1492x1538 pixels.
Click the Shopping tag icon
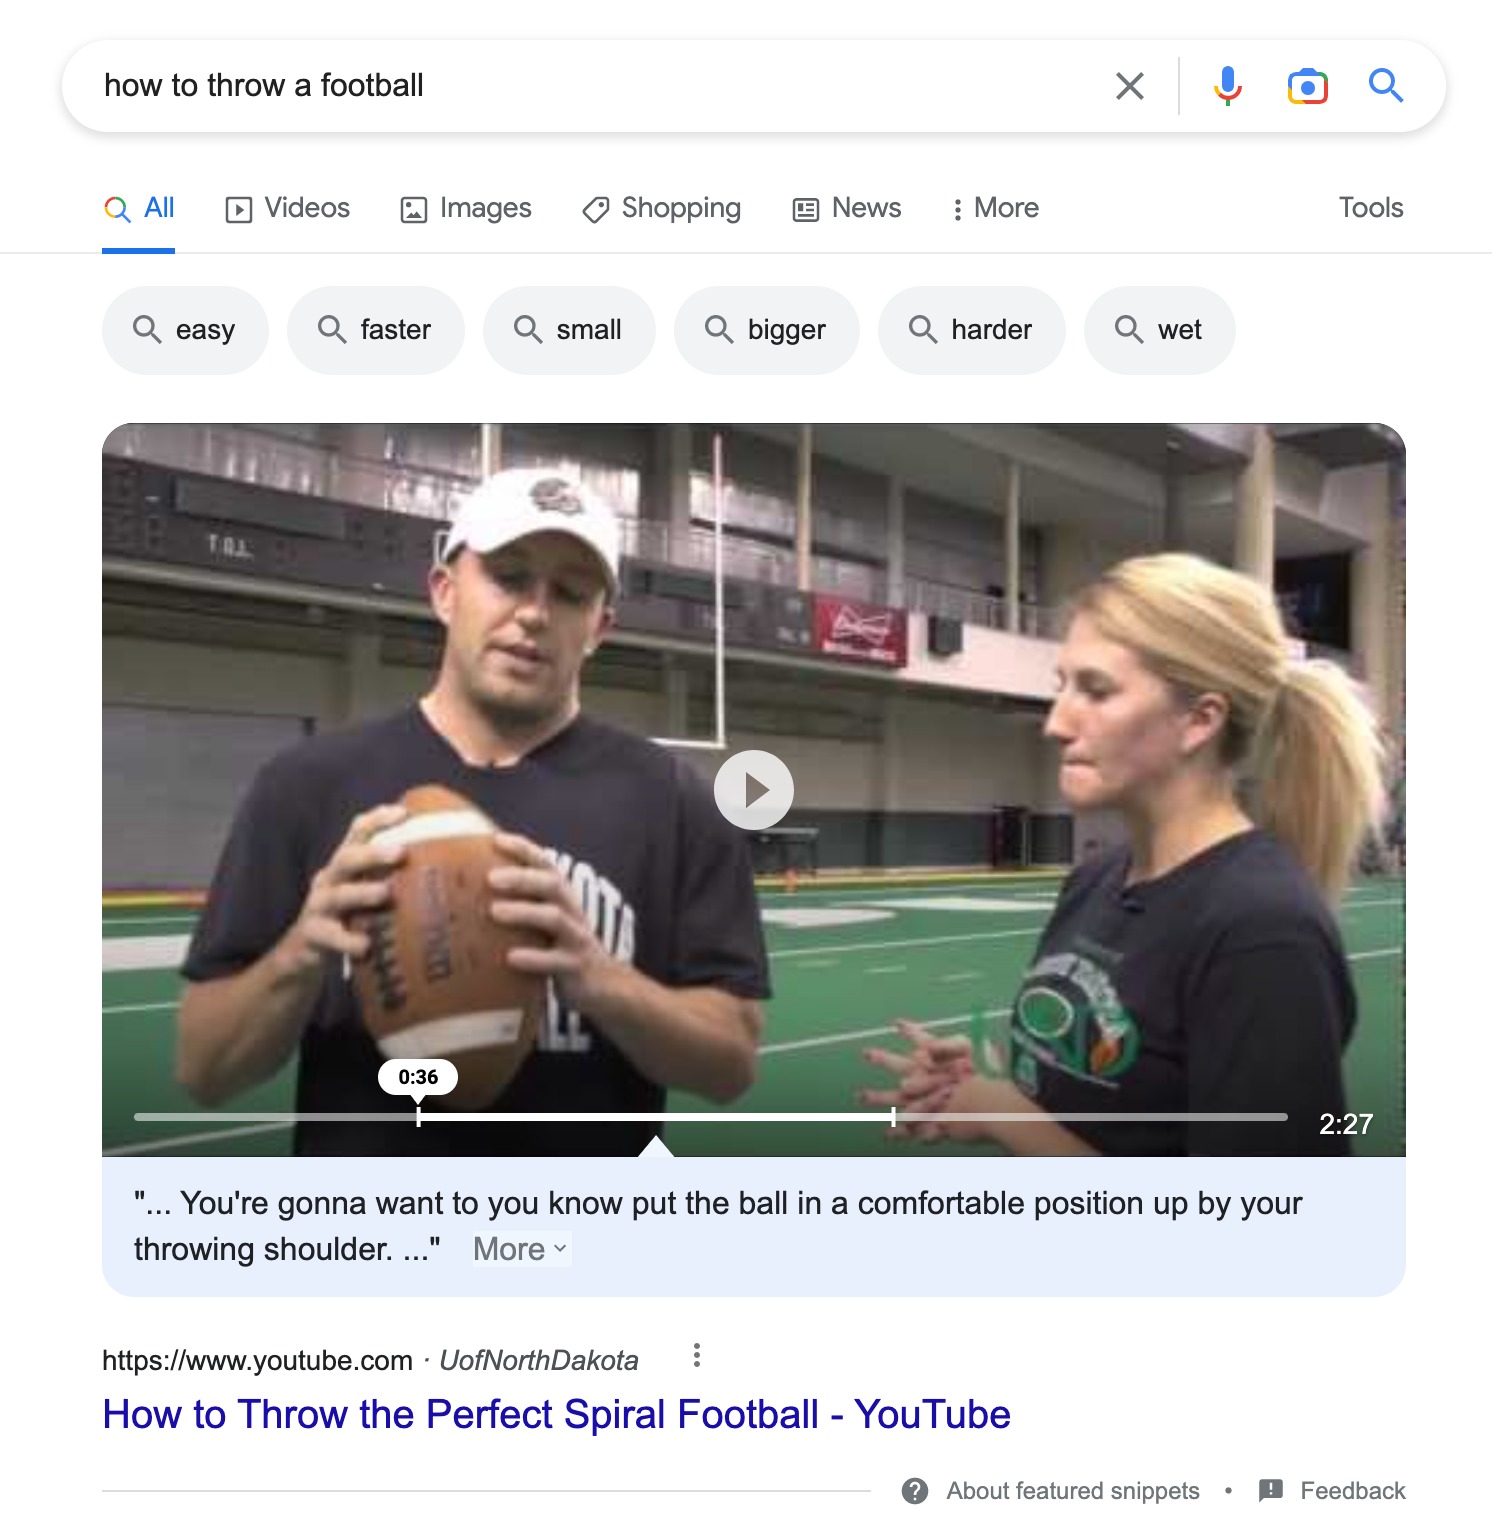pyautogui.click(x=594, y=209)
